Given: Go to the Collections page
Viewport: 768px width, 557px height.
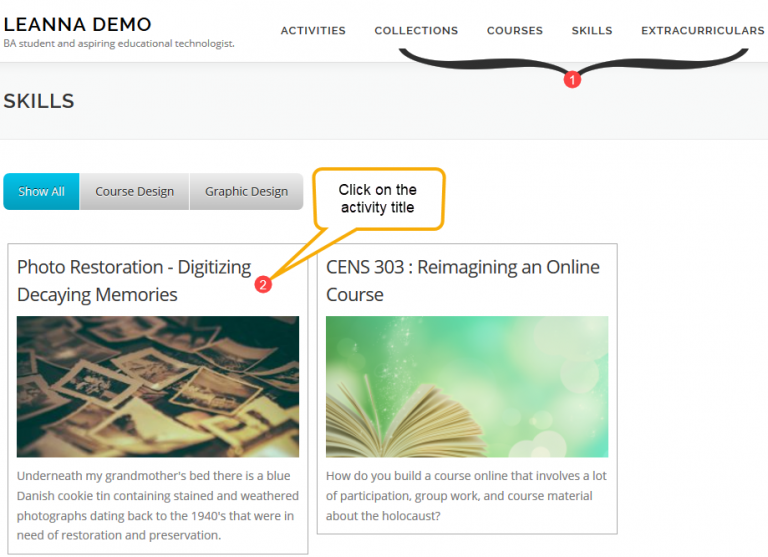Looking at the screenshot, I should point(416,31).
